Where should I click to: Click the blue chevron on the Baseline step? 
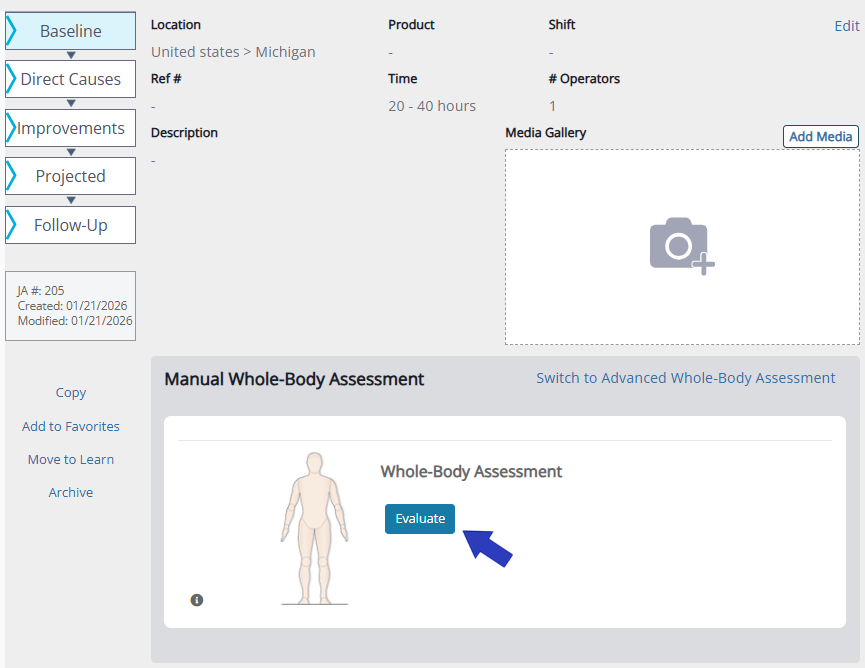[x=11, y=31]
